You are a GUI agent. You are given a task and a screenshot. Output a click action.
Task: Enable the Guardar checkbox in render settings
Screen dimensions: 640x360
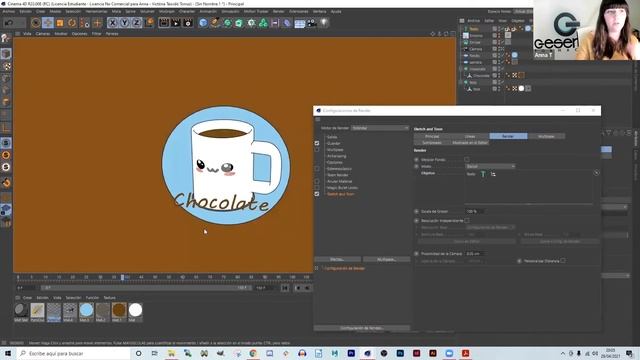(317, 143)
